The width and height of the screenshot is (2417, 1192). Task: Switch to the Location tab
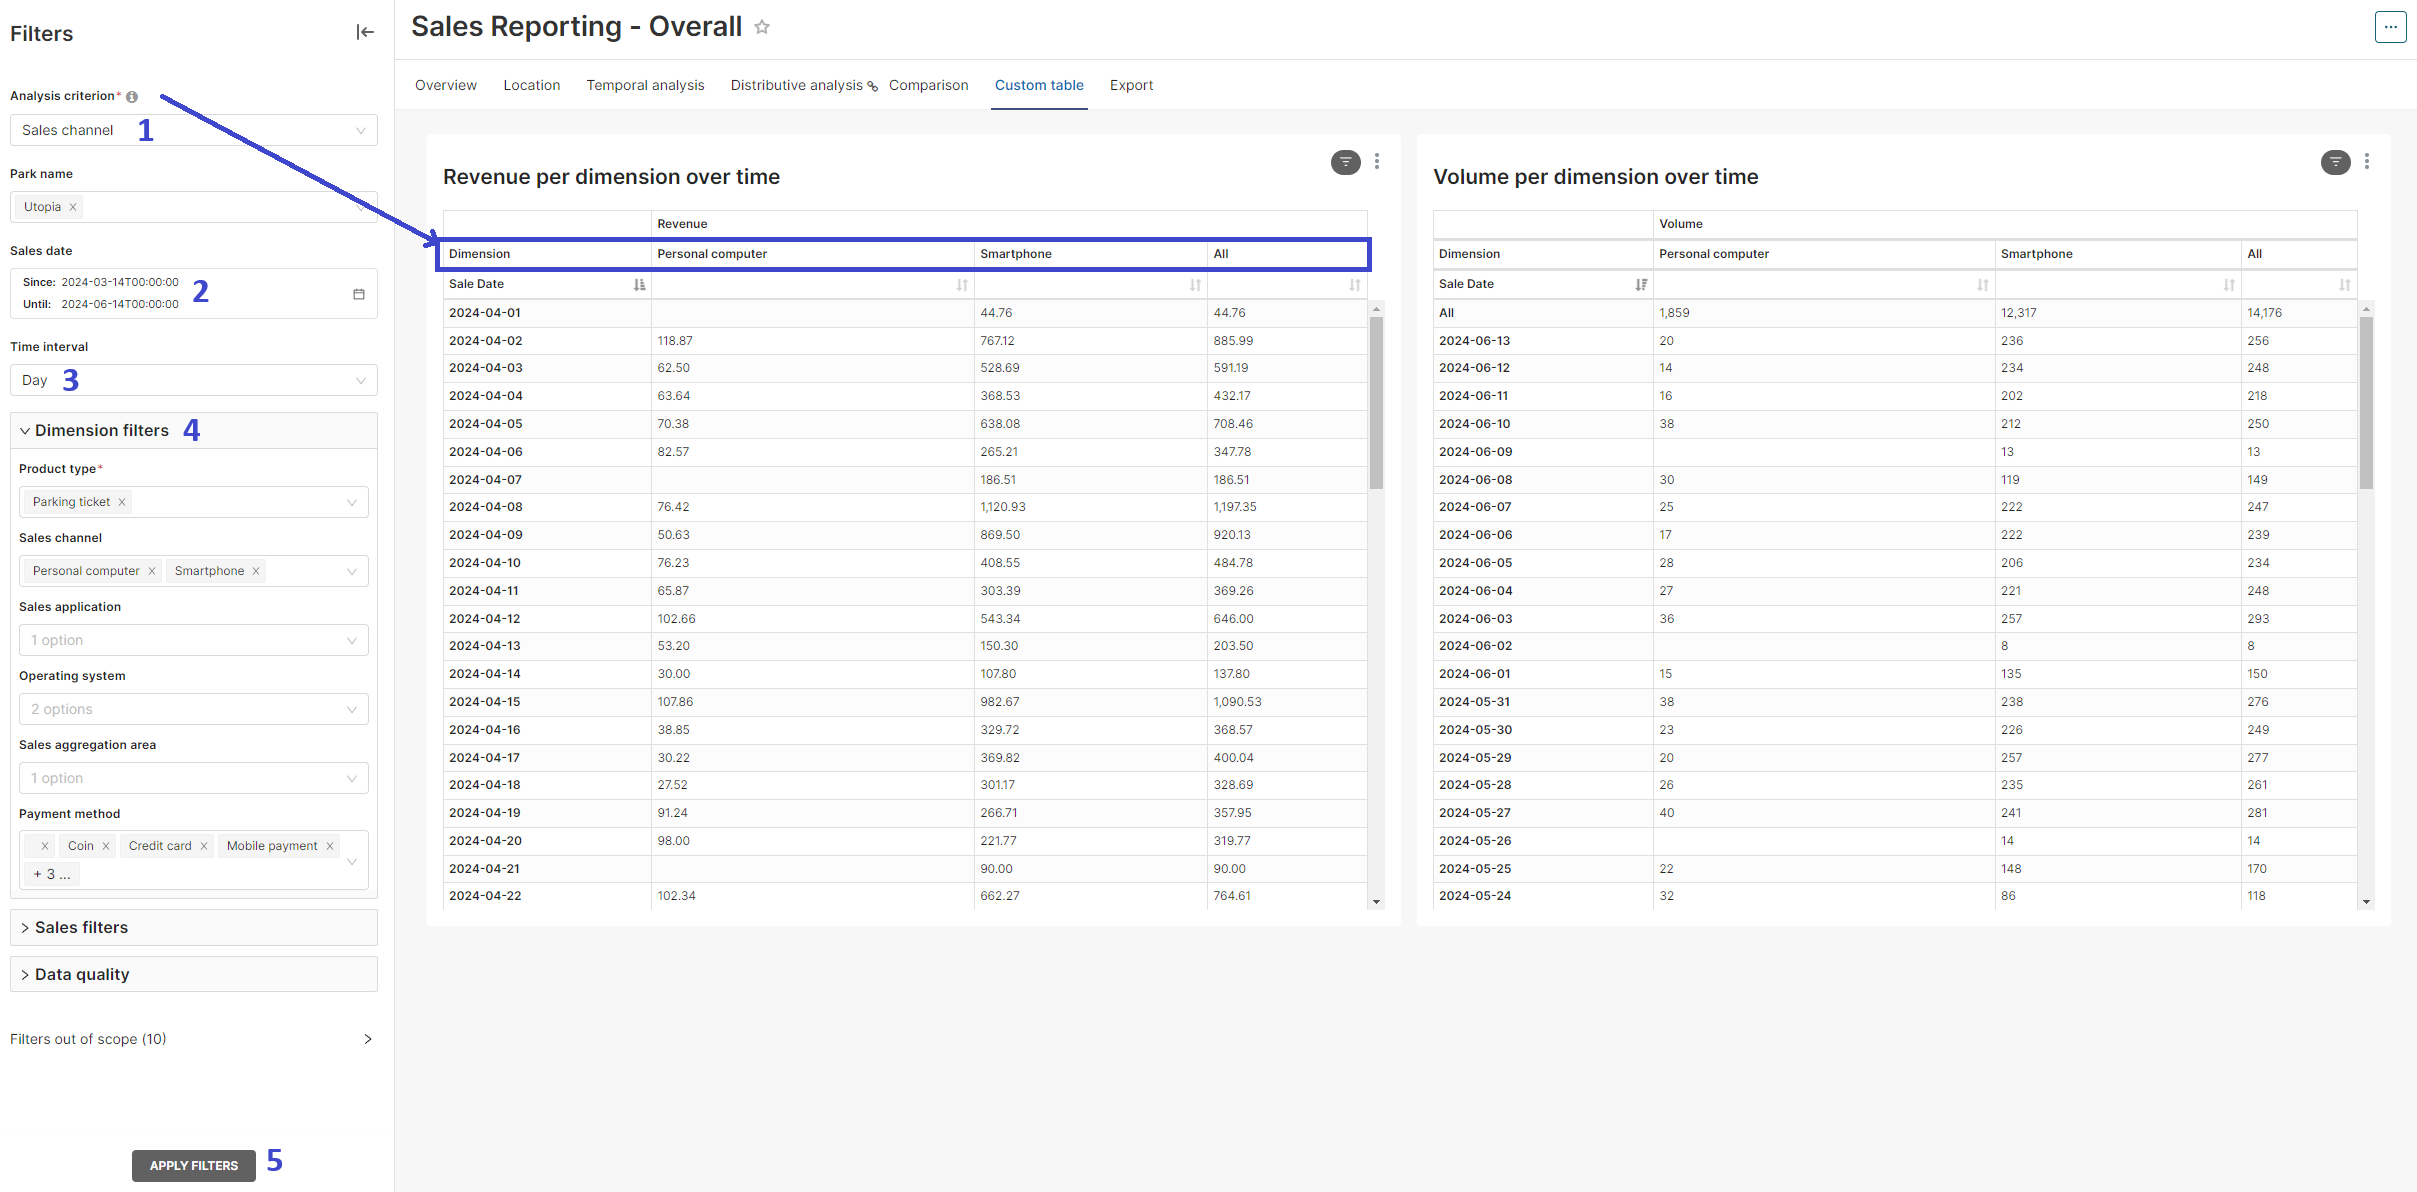[532, 85]
